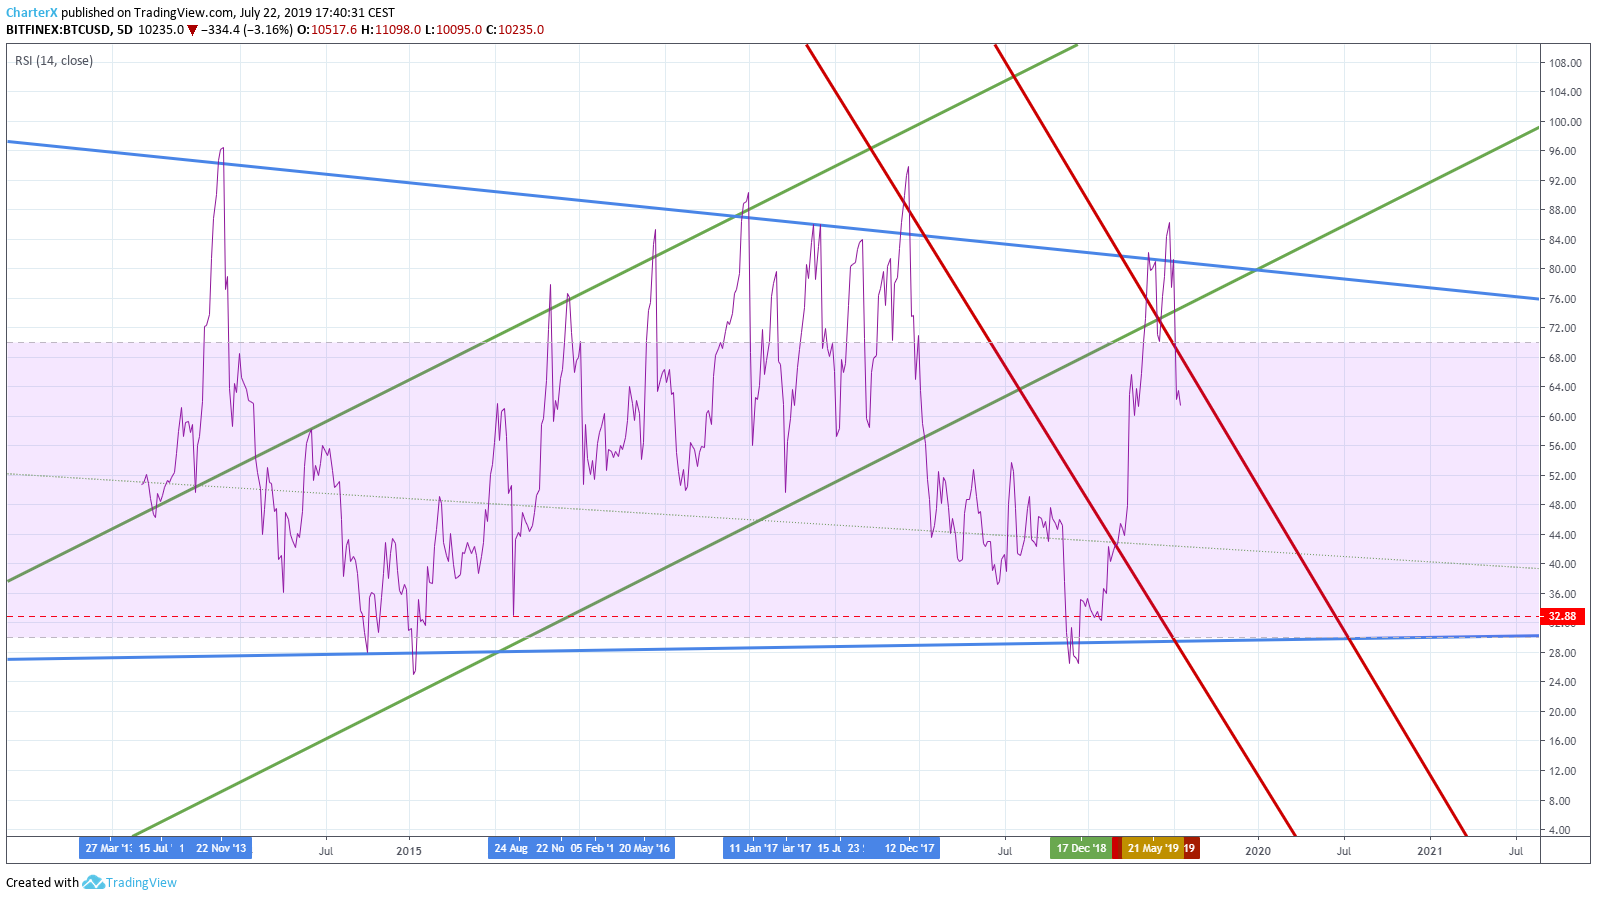Image resolution: width=1597 pixels, height=900 pixels.
Task: Click the 80.00 price scale value
Action: point(1562,269)
